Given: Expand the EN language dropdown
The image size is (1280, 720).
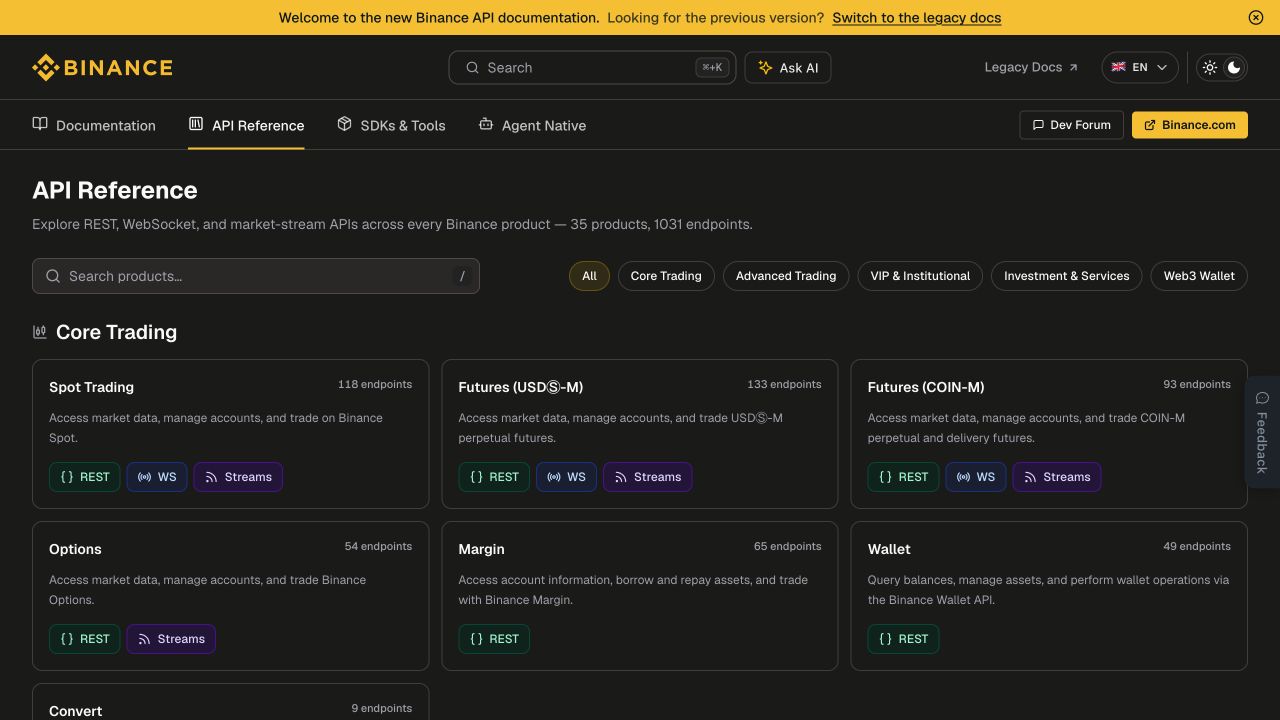Looking at the screenshot, I should click(1139, 67).
